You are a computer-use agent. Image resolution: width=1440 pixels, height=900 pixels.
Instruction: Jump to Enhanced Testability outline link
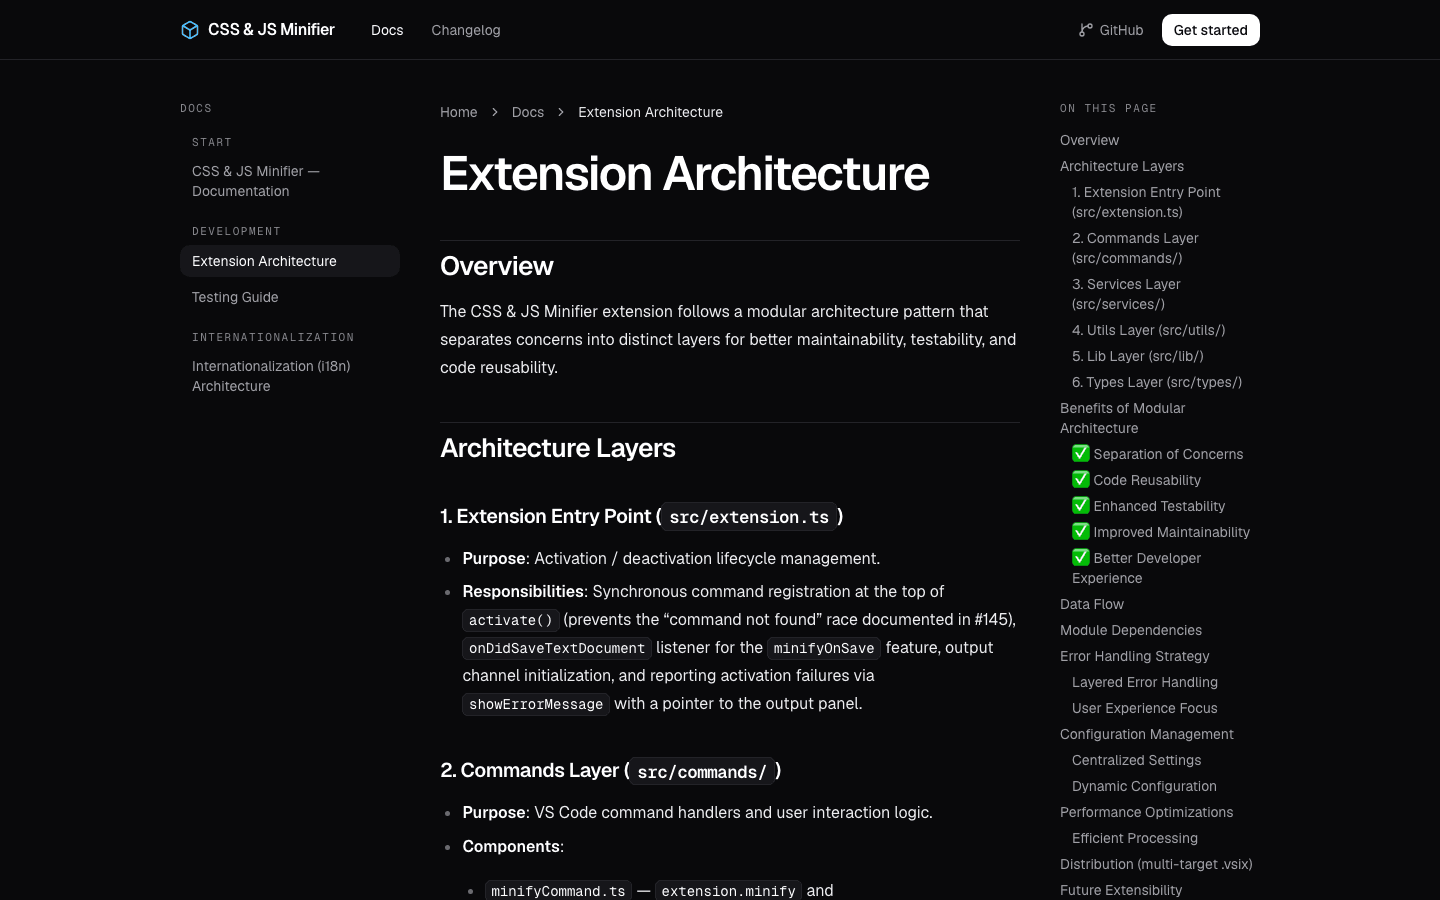(x=1149, y=506)
